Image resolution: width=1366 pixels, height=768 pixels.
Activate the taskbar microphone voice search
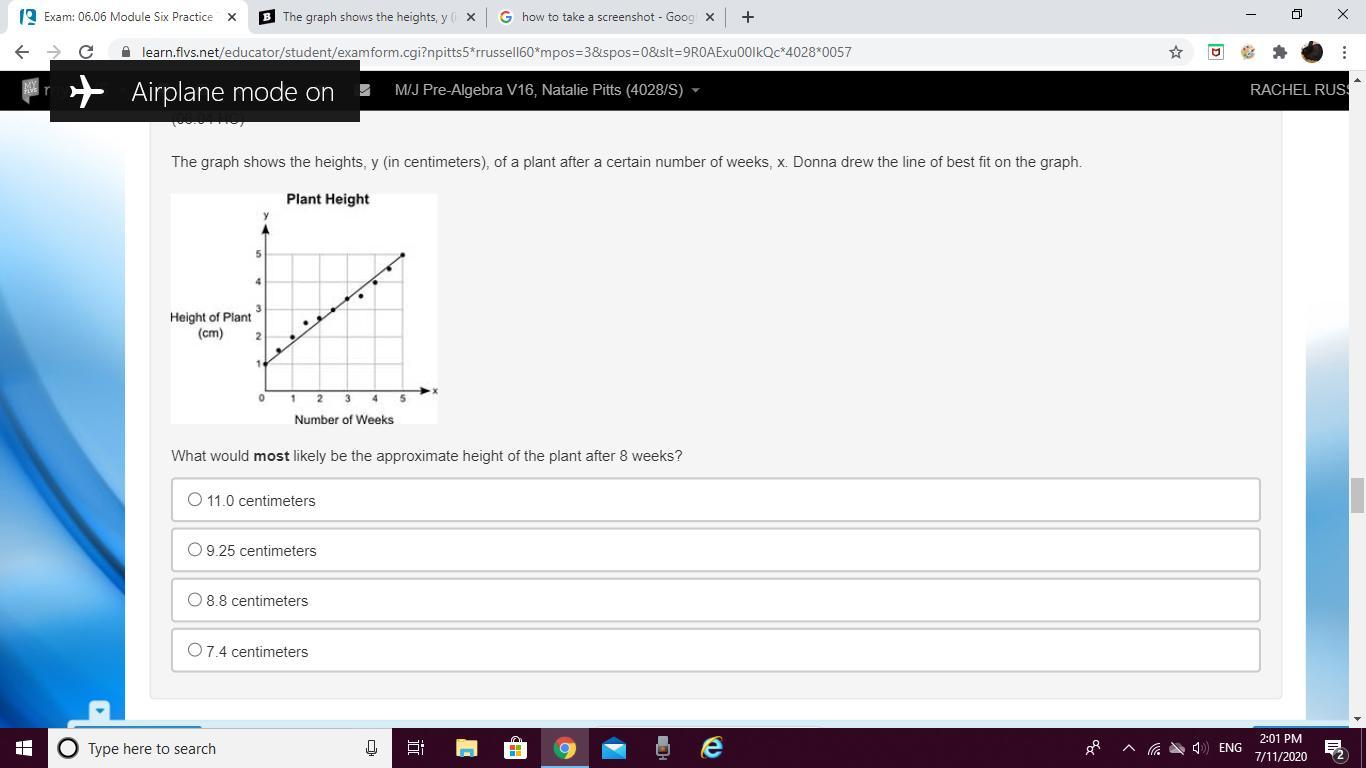click(x=371, y=748)
